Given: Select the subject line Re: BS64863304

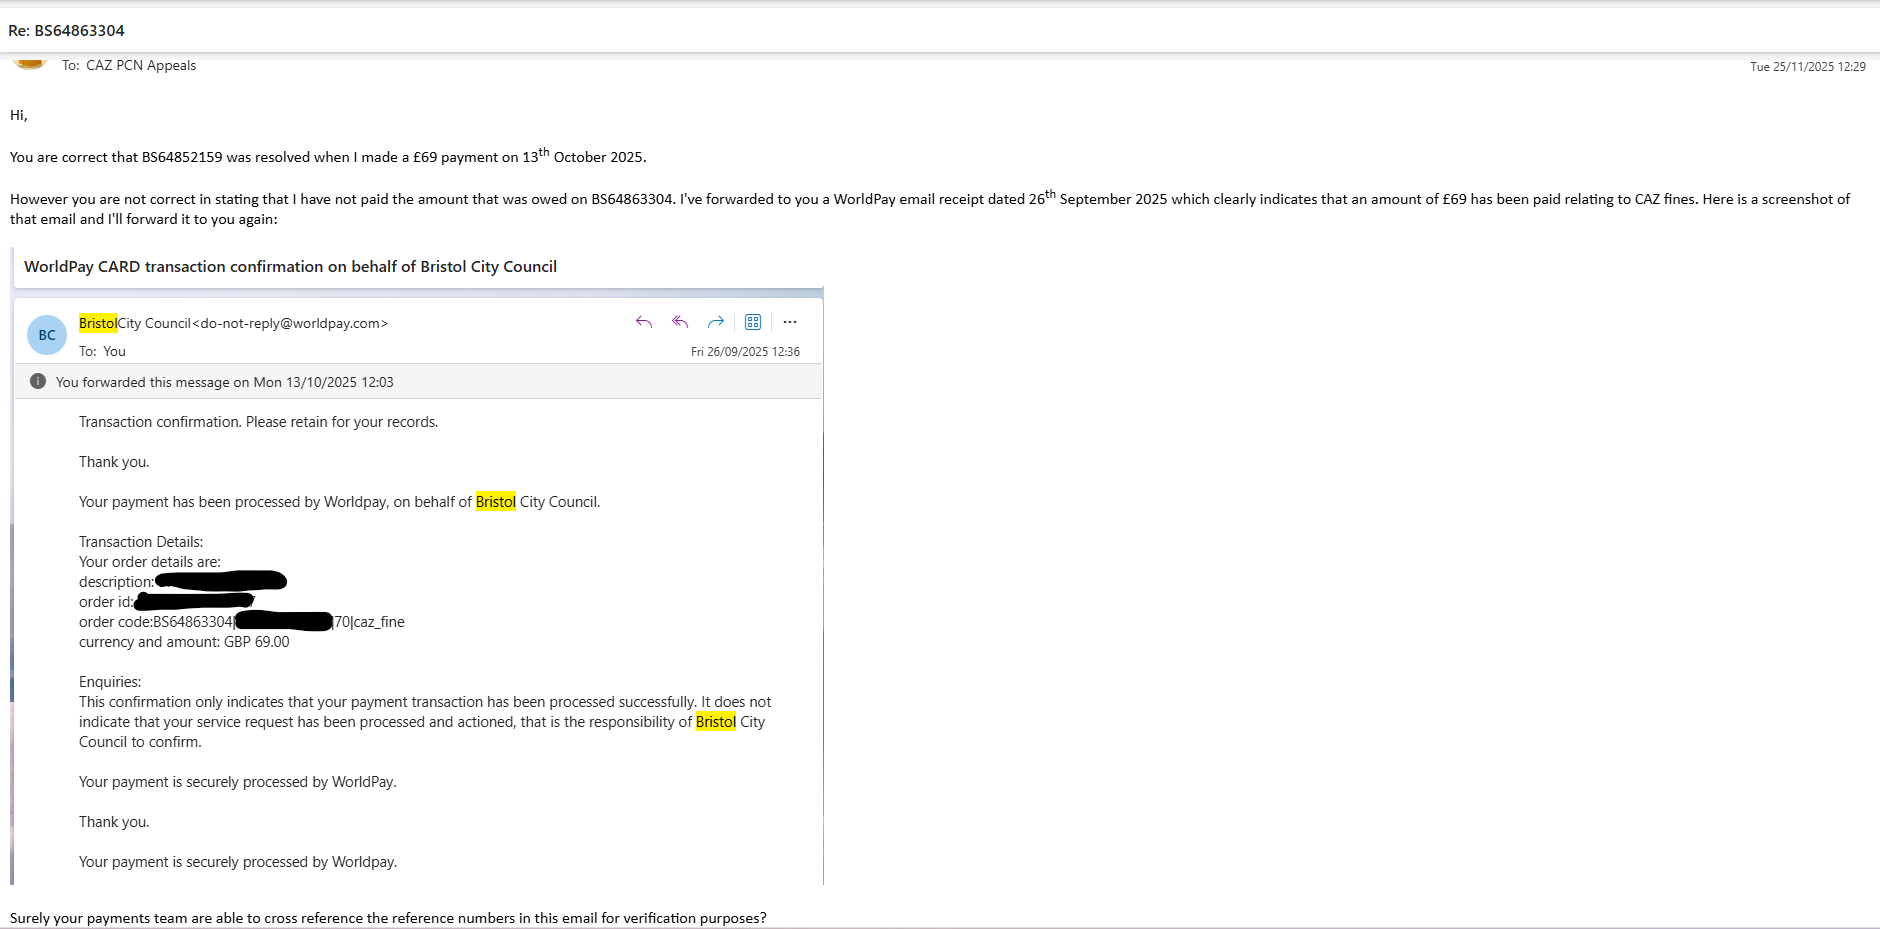Looking at the screenshot, I should pos(66,30).
